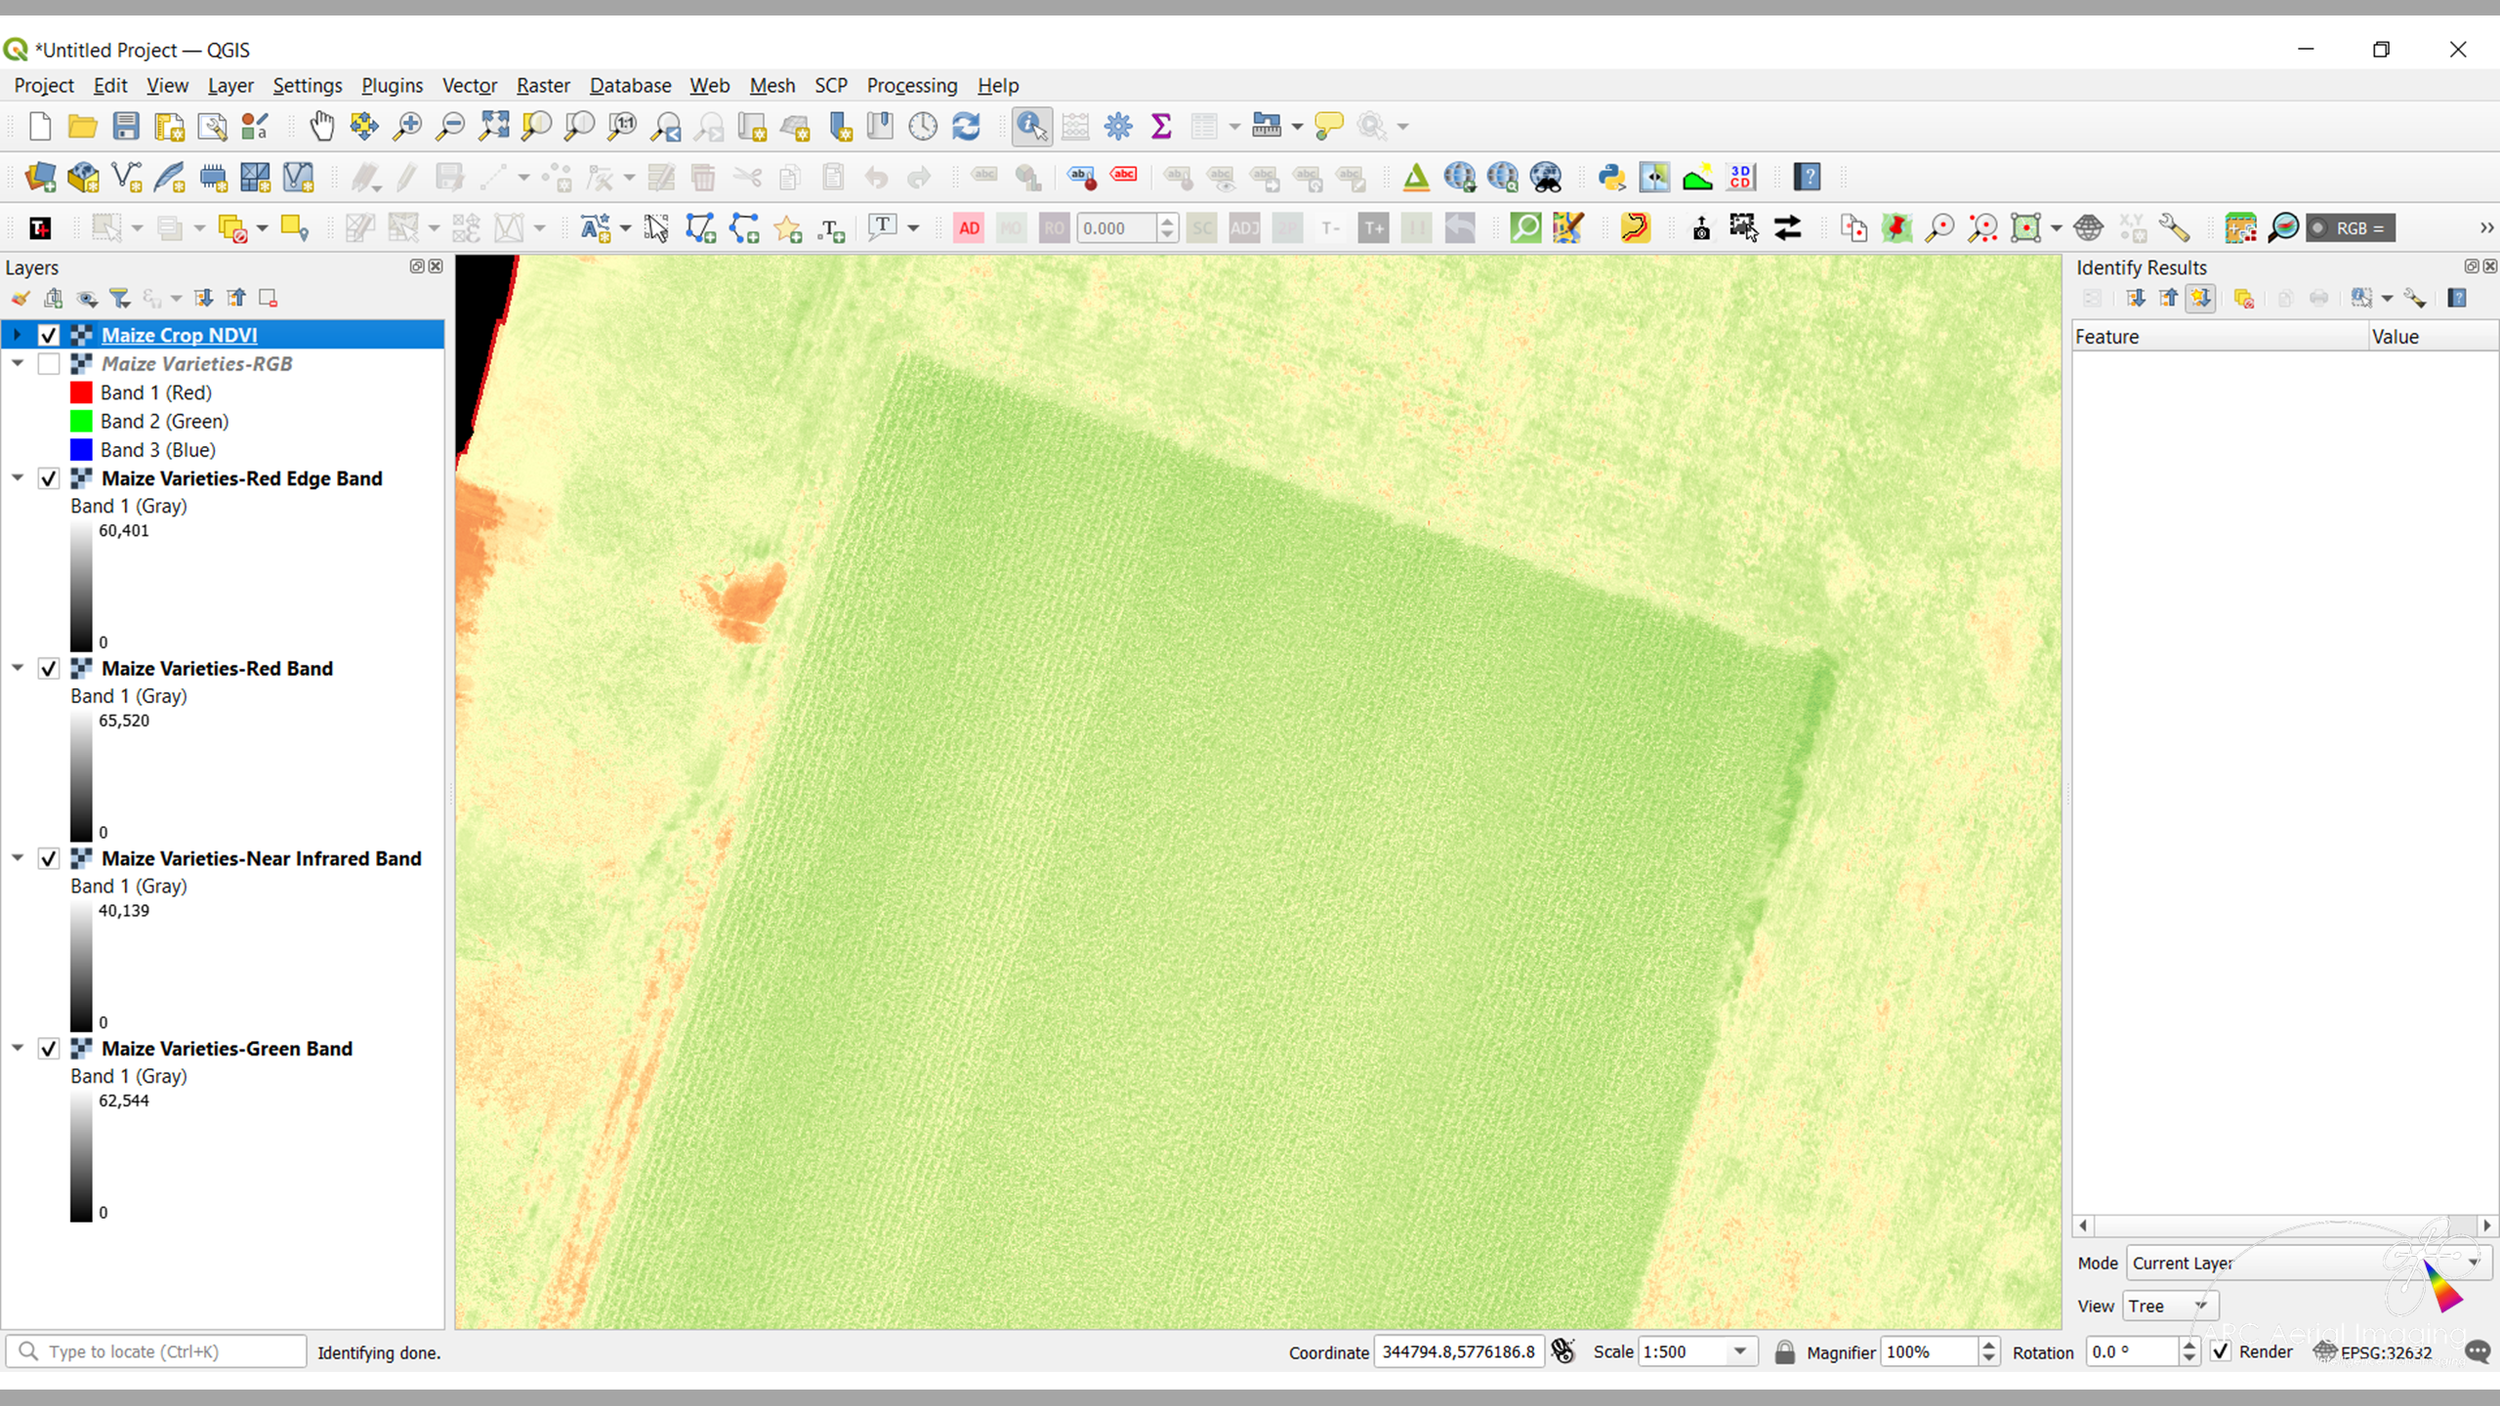Toggle the Render checkbox in status bar
Viewport: 2500px width, 1406px height.
pyautogui.click(x=2221, y=1352)
